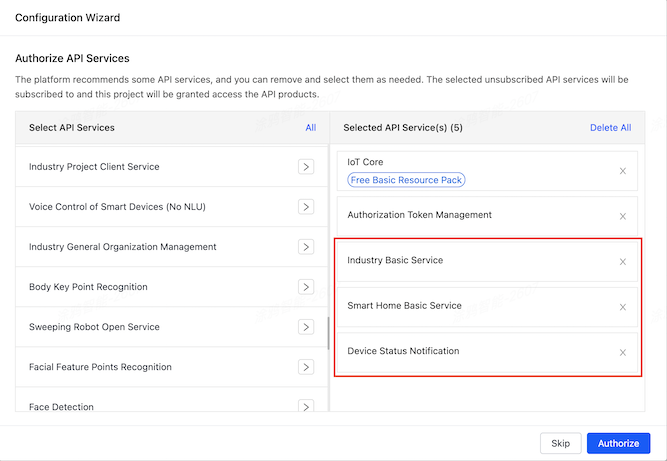Viewport: 667px width, 461px height.
Task: Click the Free Basic Resource Pack tag
Action: pyautogui.click(x=407, y=180)
